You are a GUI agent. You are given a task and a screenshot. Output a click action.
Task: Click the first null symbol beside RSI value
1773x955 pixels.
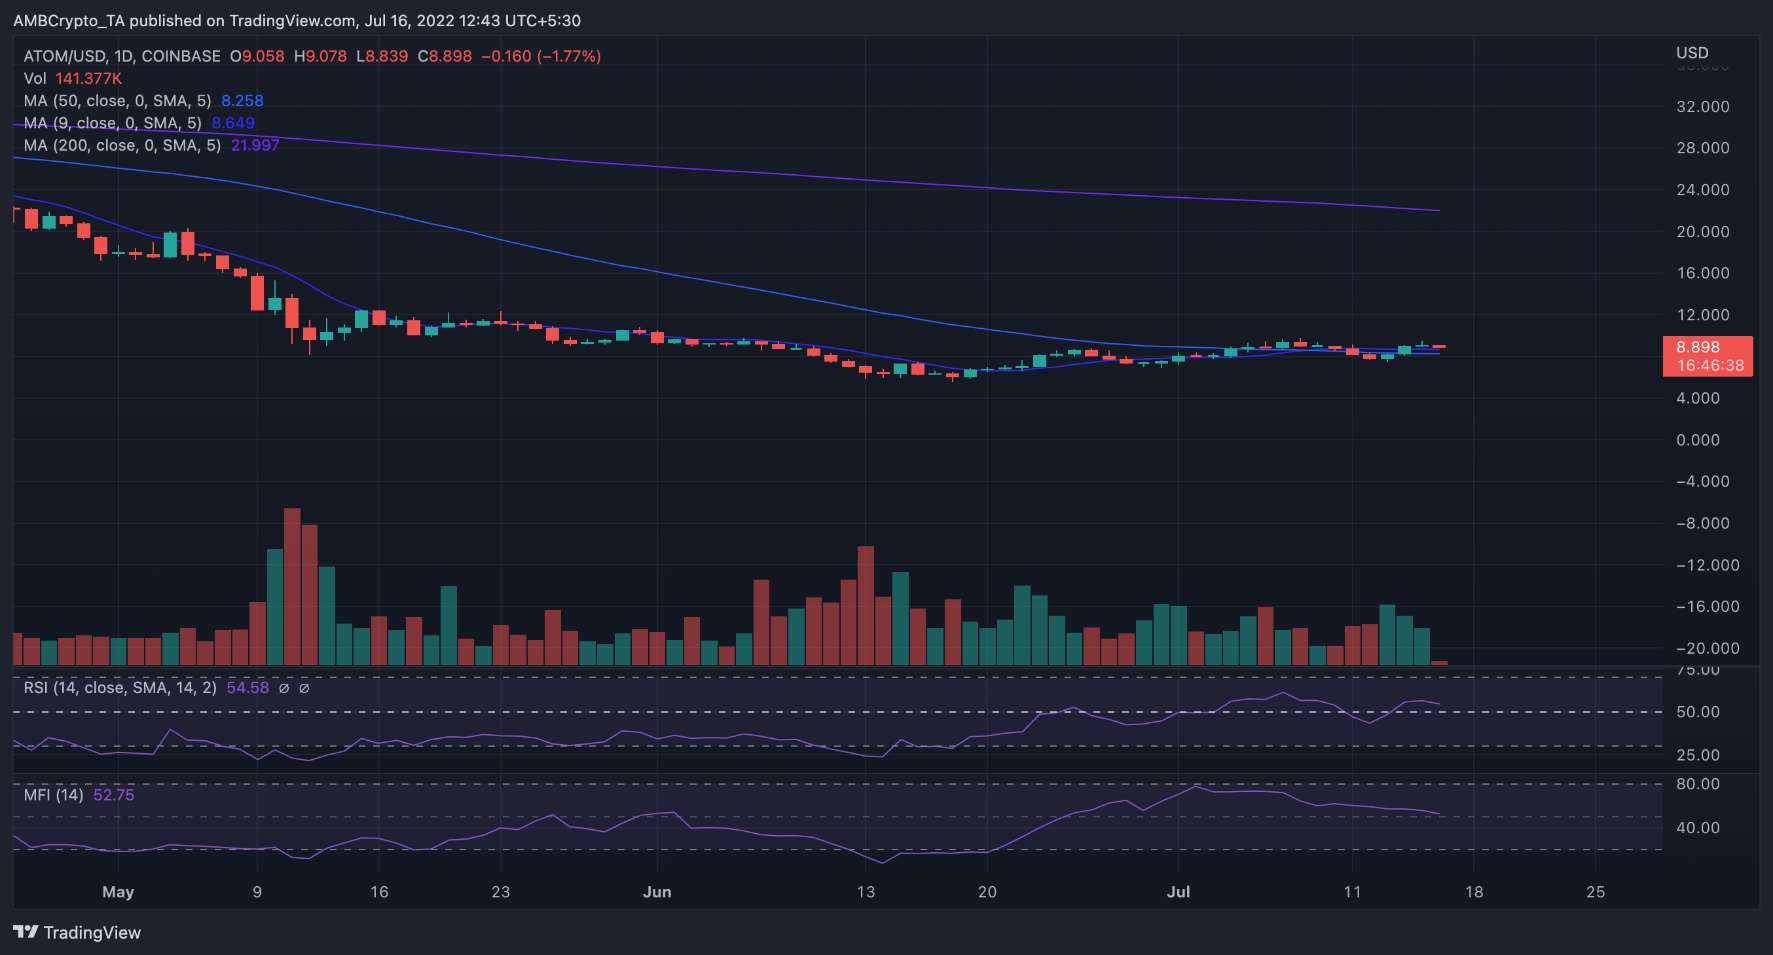tap(284, 688)
